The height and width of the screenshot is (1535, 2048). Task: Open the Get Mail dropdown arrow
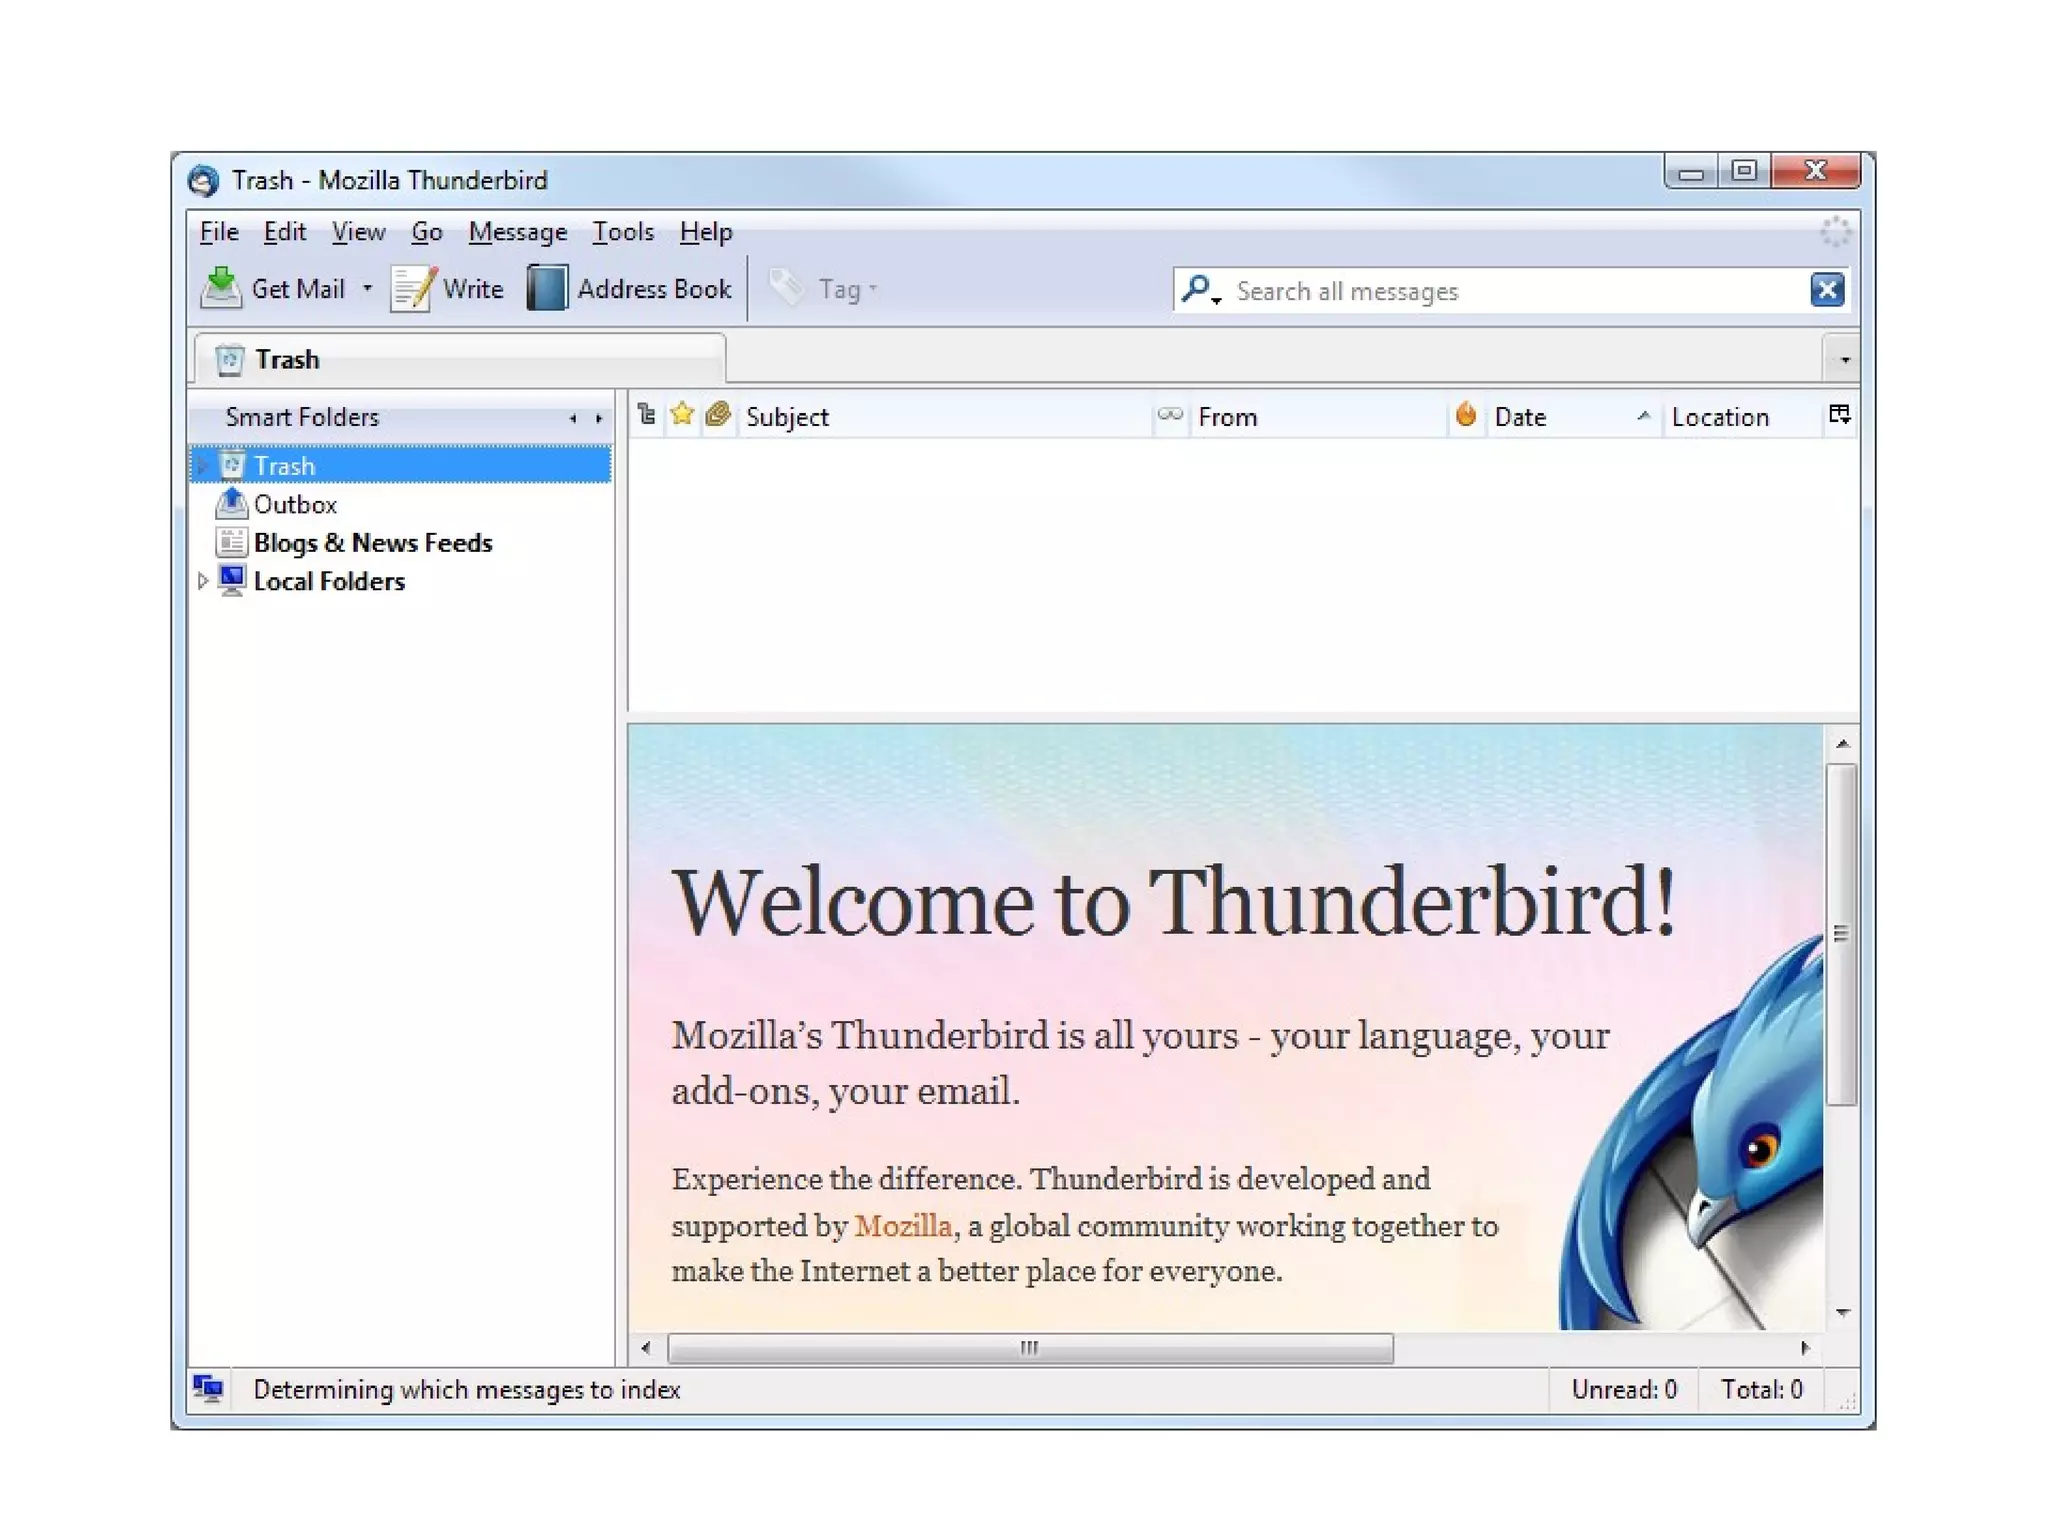pyautogui.click(x=367, y=289)
